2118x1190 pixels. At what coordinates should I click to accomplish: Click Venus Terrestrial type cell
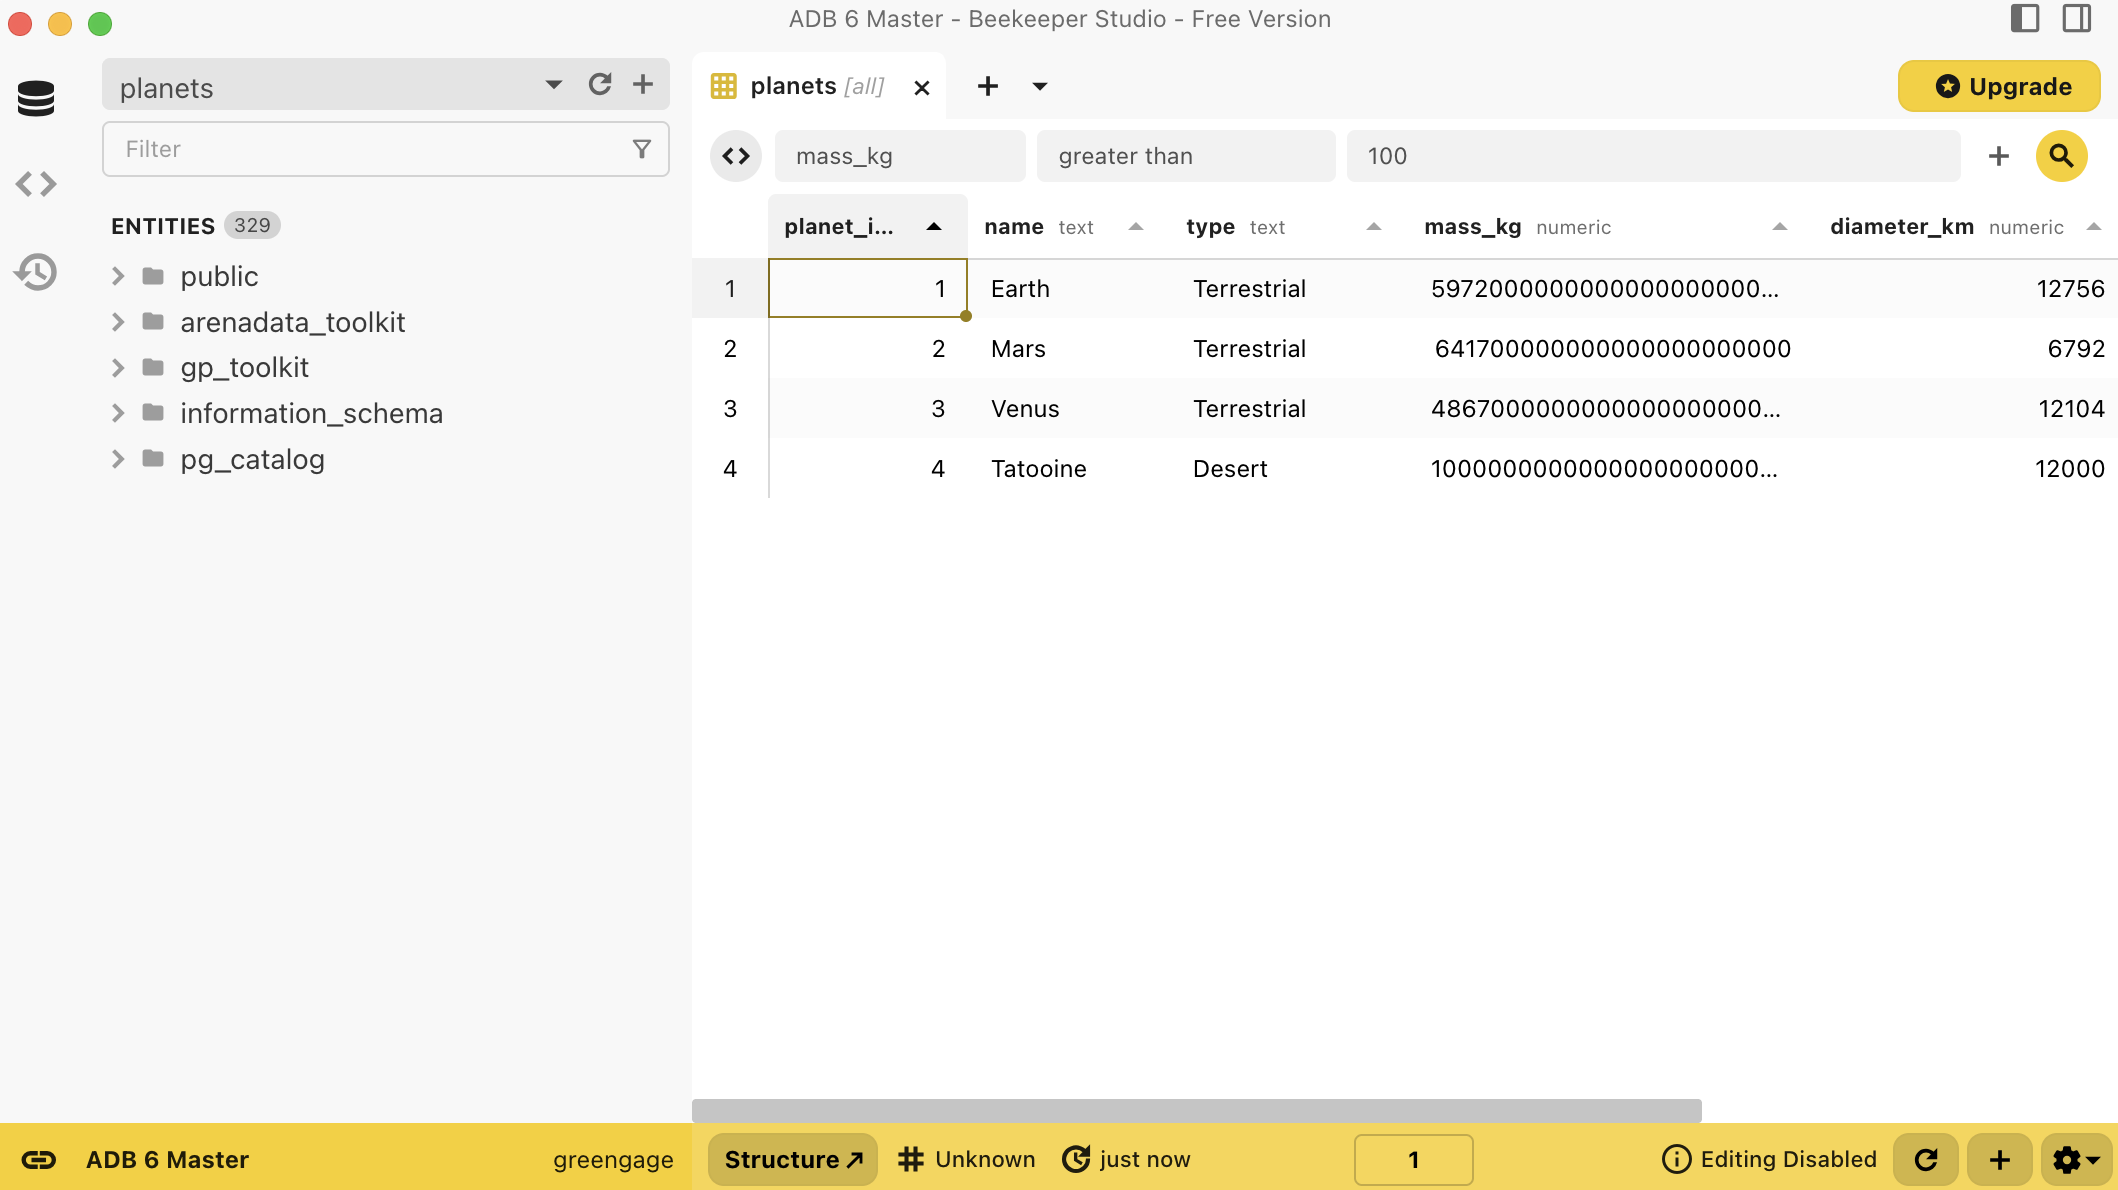point(1290,409)
